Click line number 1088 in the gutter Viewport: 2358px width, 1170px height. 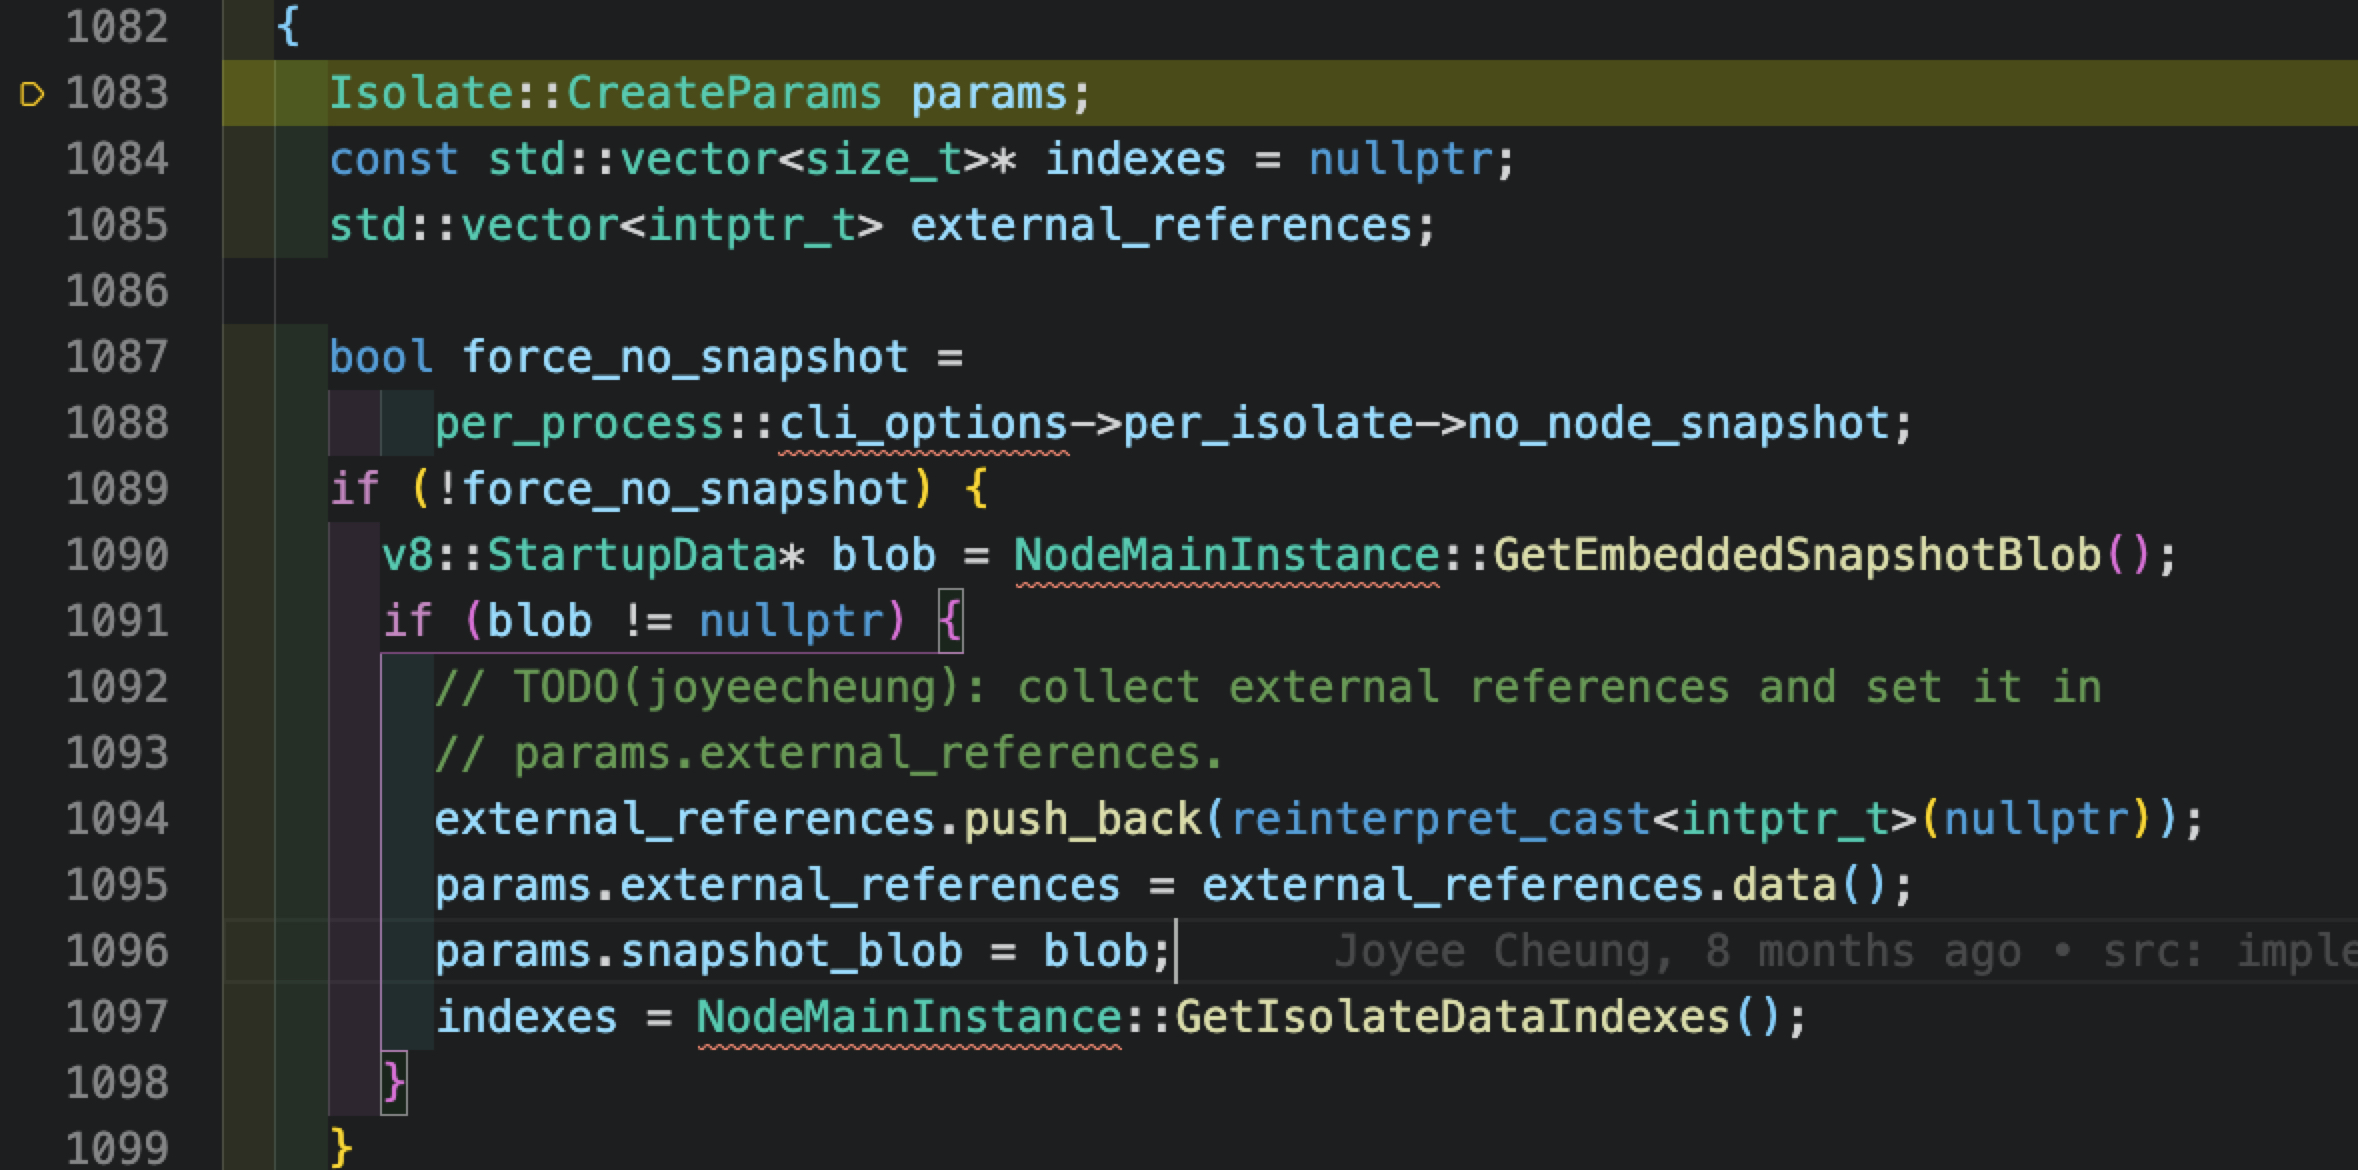117,423
